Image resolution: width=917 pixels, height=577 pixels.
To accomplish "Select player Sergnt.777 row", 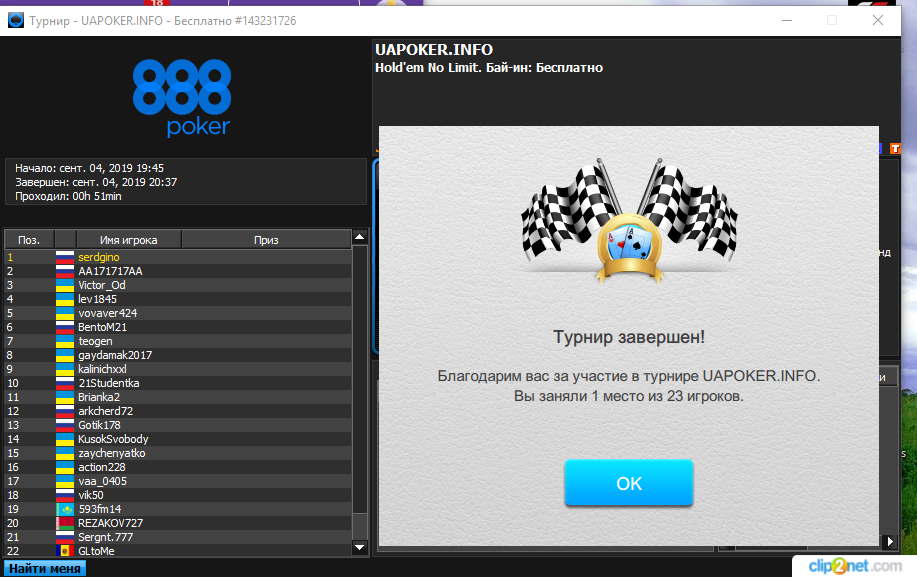I will [178, 537].
